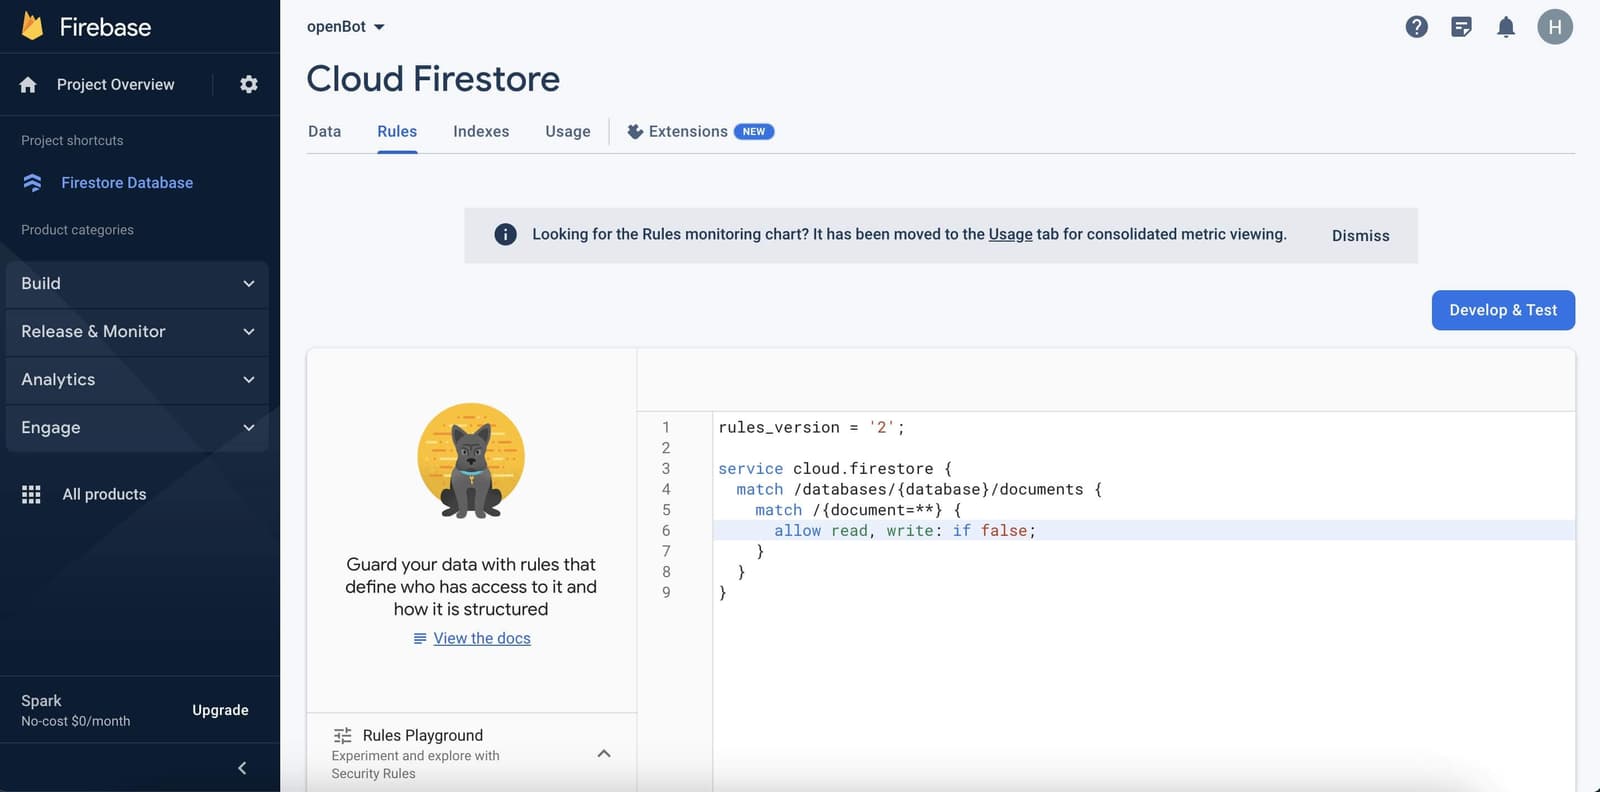Click line number 6 in gutter
Screen dimensions: 1600x792
[x=666, y=531]
